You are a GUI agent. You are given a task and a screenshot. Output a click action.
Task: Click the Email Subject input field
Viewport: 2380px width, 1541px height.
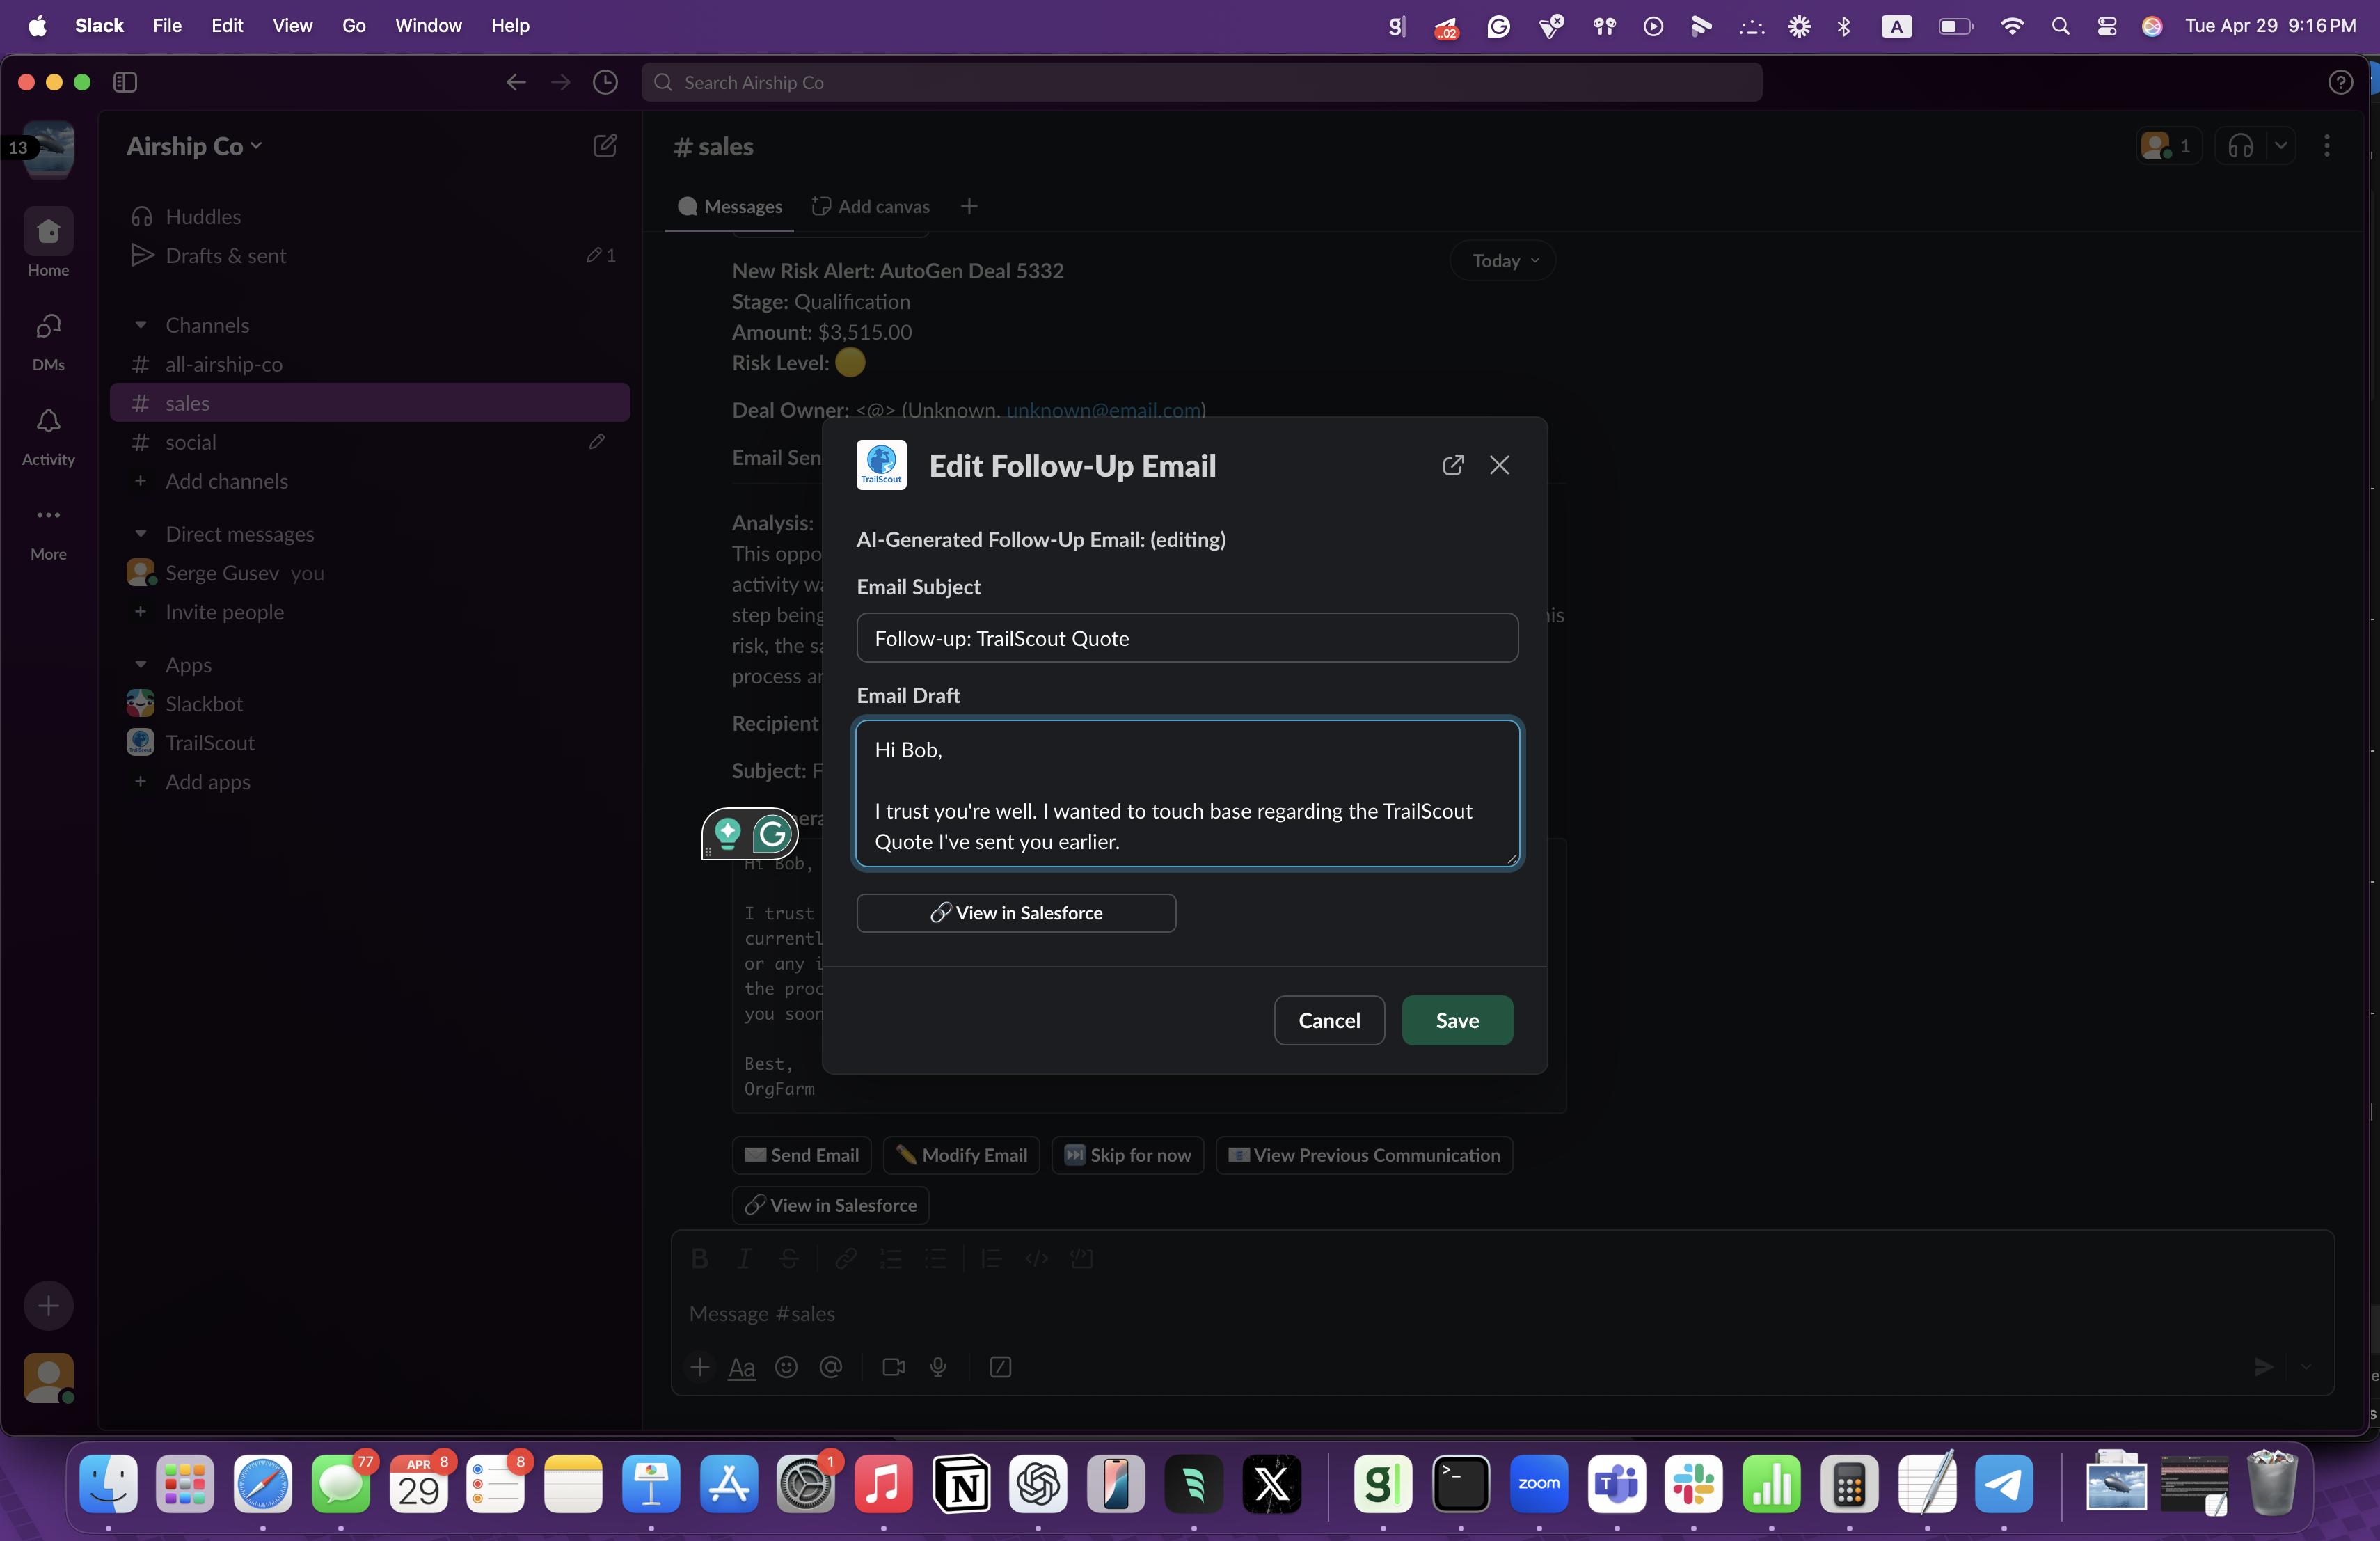pos(1186,638)
